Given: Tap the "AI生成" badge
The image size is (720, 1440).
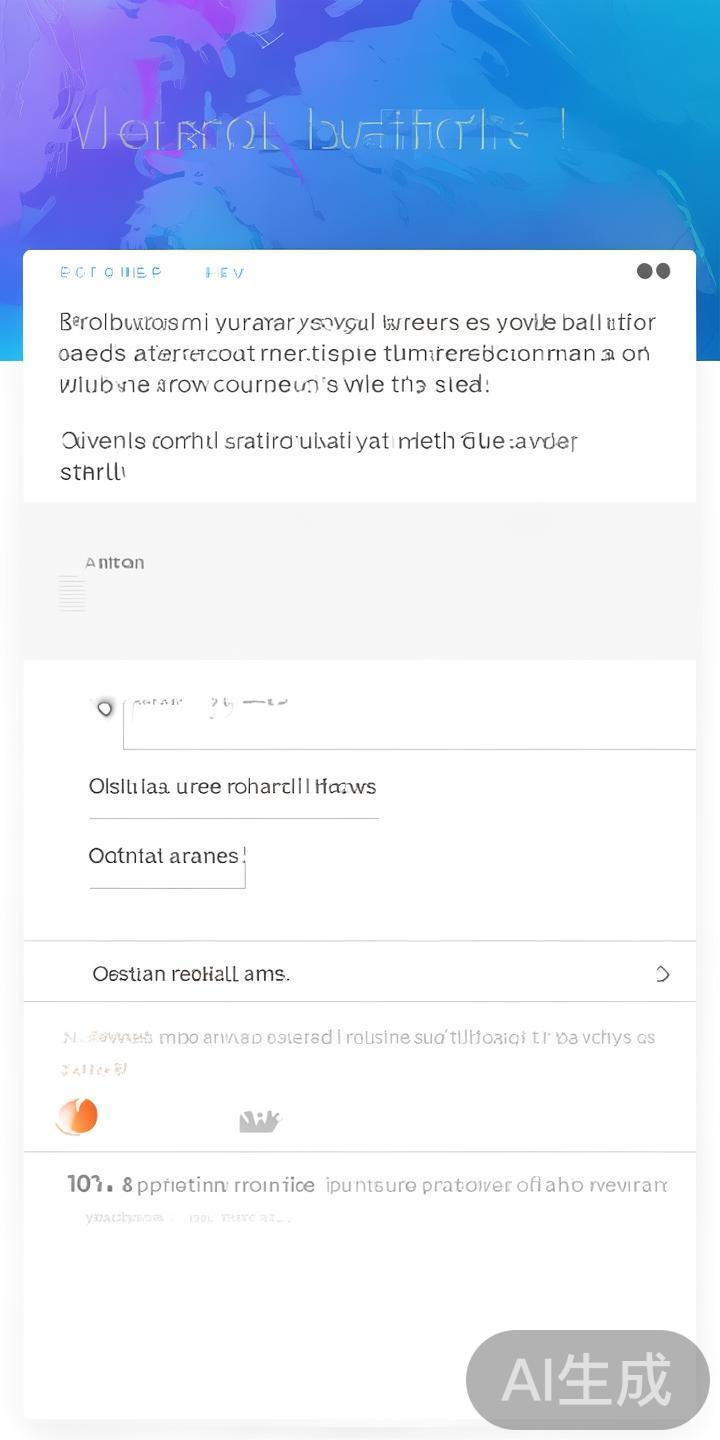Looking at the screenshot, I should coord(587,1379).
